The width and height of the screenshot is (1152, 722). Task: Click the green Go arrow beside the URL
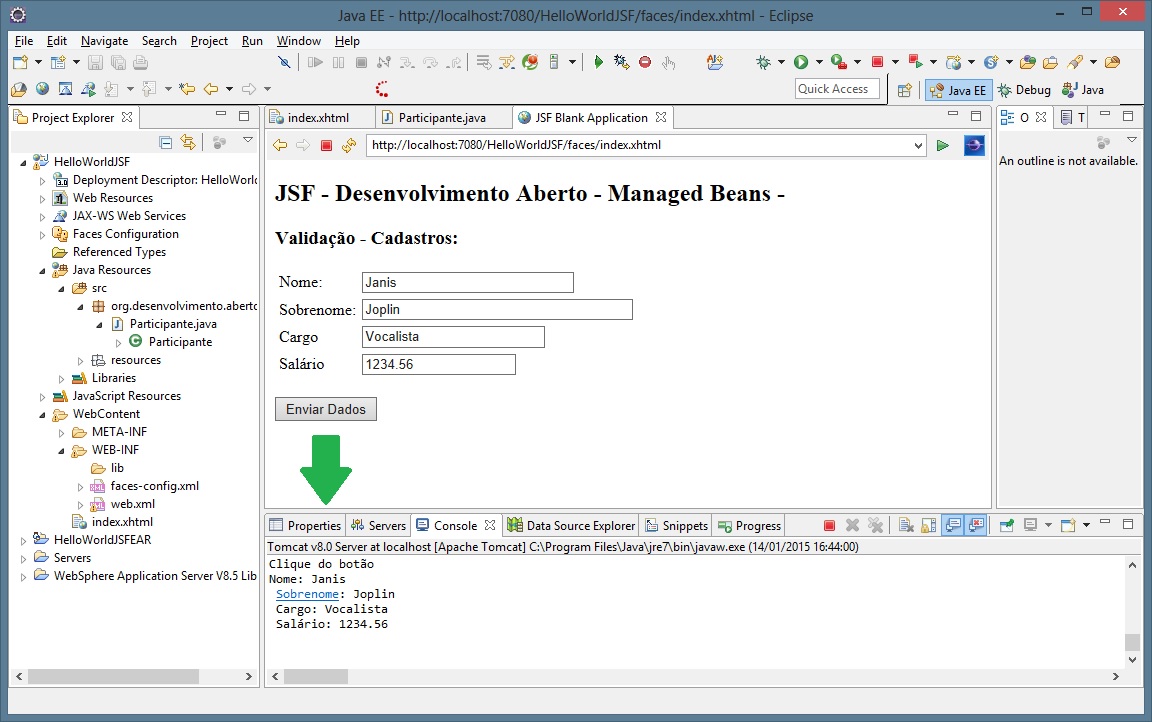[942, 146]
